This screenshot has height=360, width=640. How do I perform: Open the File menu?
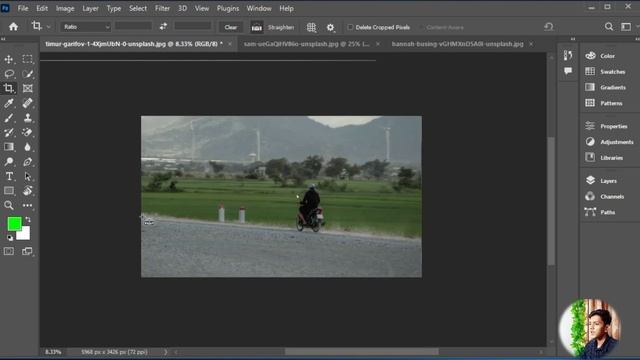(23, 8)
